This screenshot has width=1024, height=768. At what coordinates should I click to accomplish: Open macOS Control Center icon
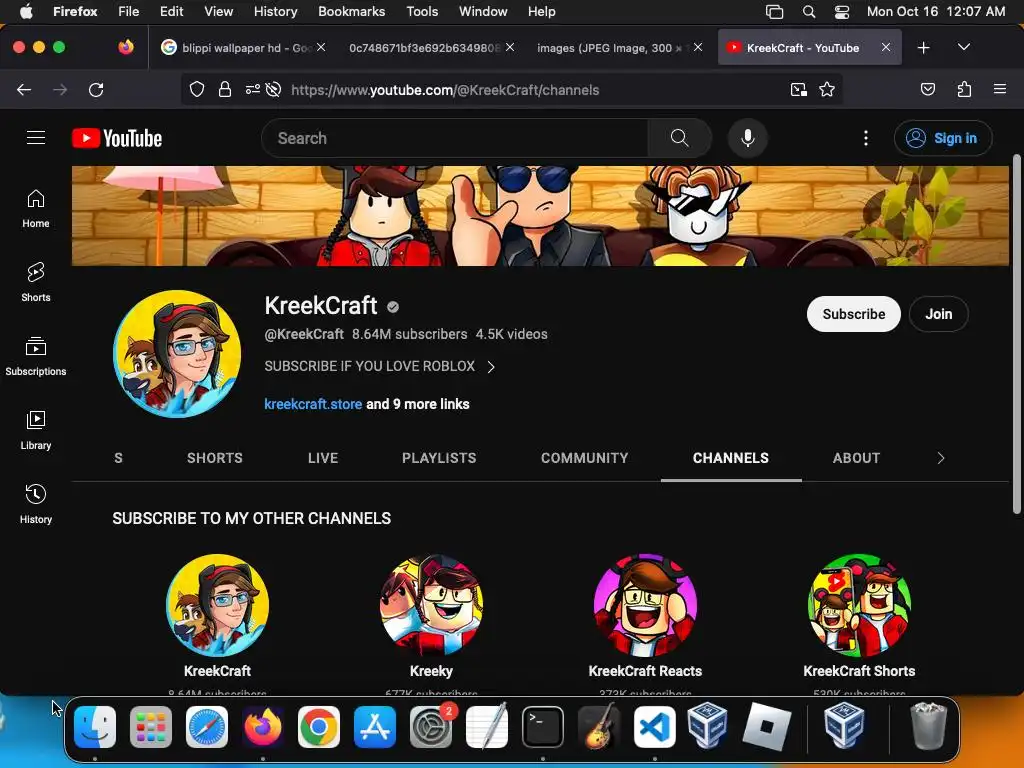842,12
